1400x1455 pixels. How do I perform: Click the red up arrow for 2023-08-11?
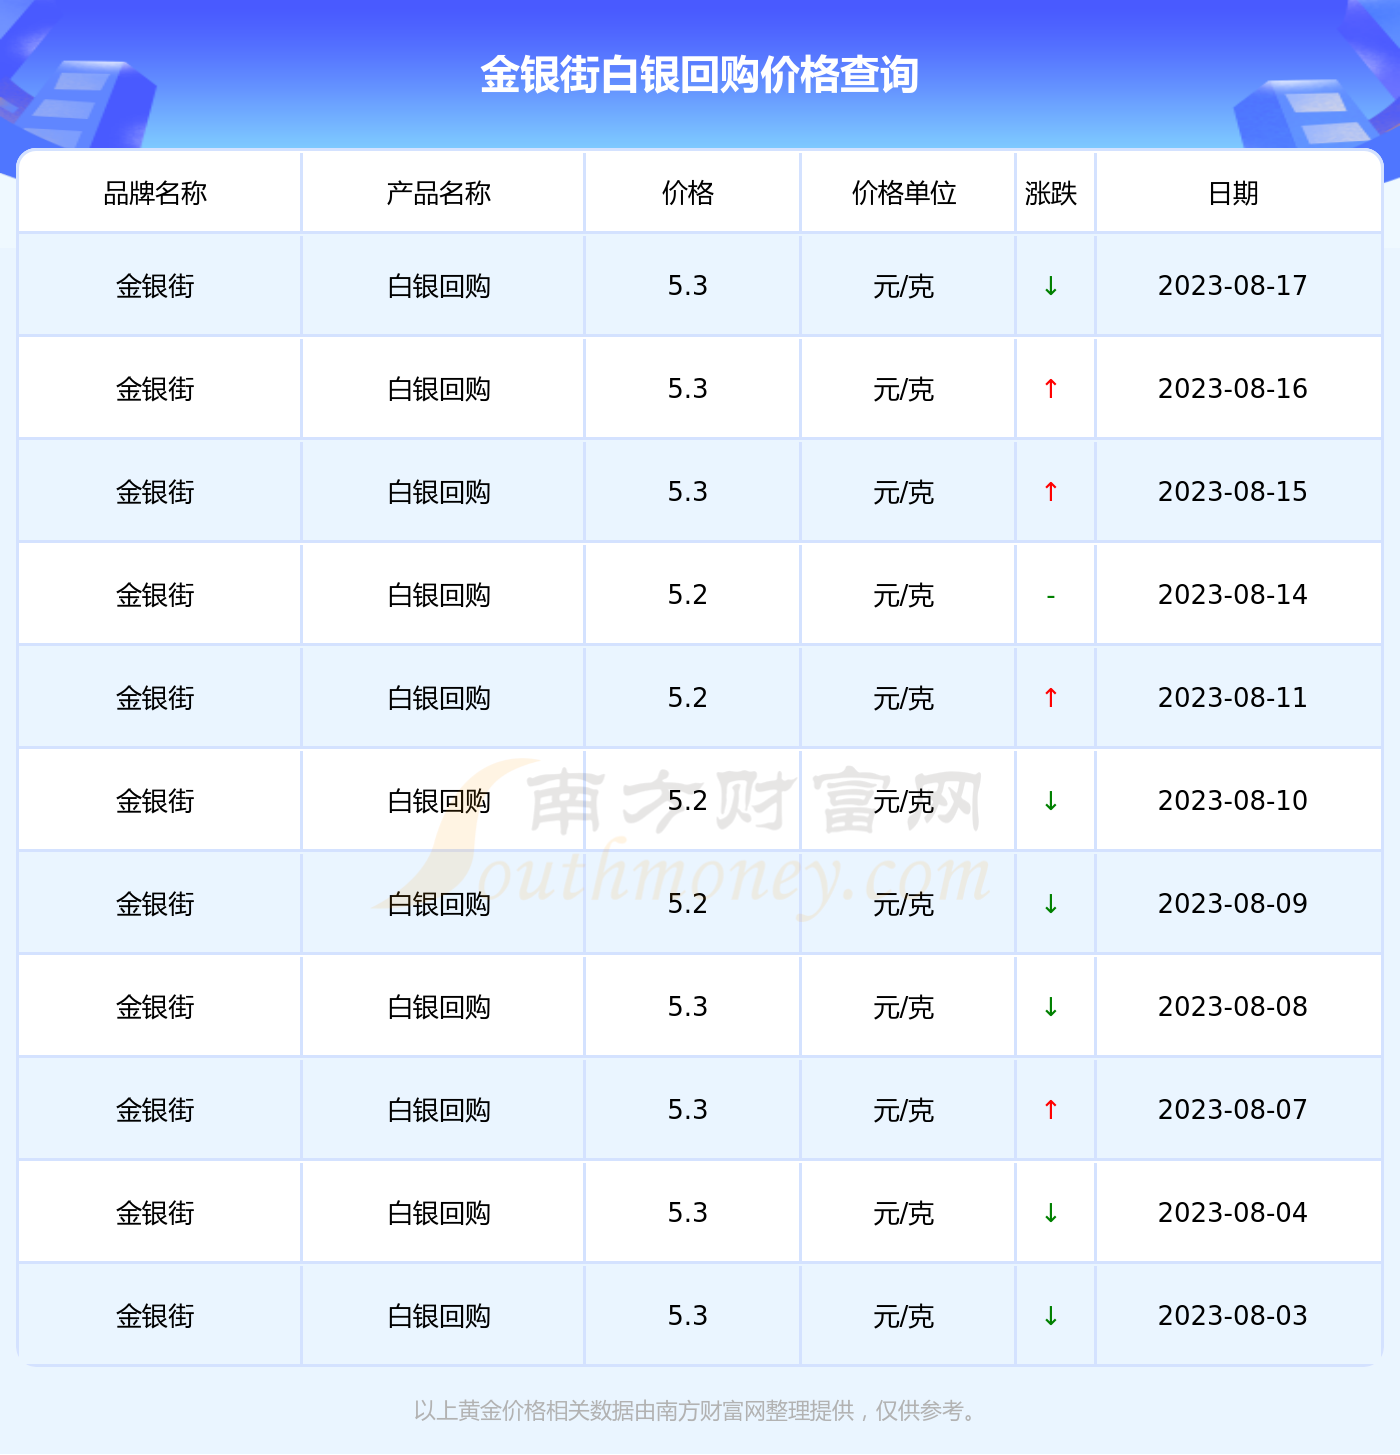point(1051,699)
